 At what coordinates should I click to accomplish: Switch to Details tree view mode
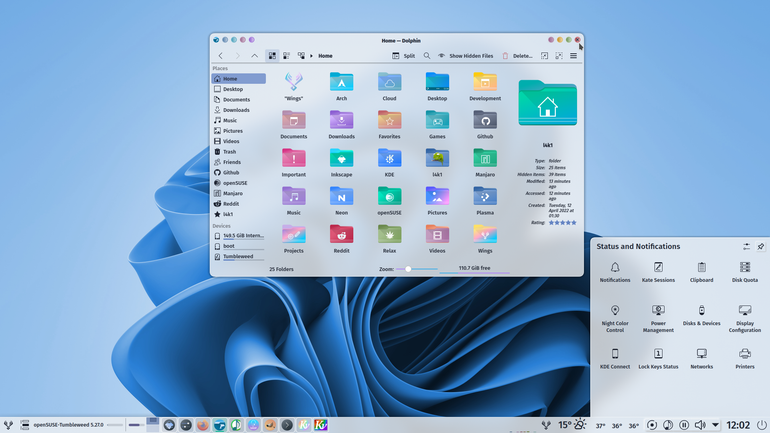point(301,56)
